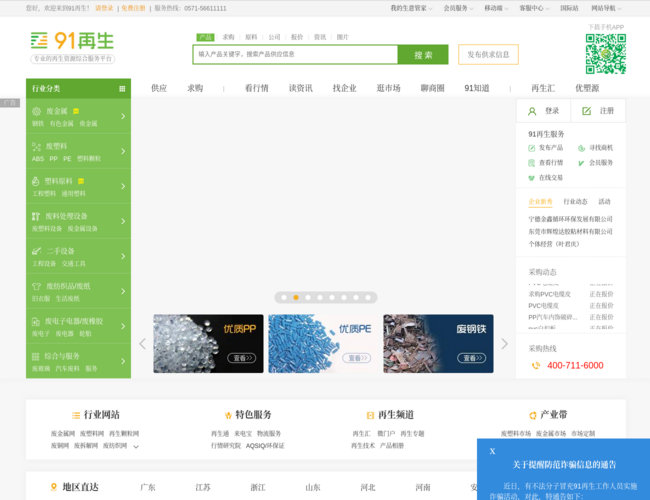Click the 废金属 gear category icon
This screenshot has height=500, width=650.
[x=37, y=111]
